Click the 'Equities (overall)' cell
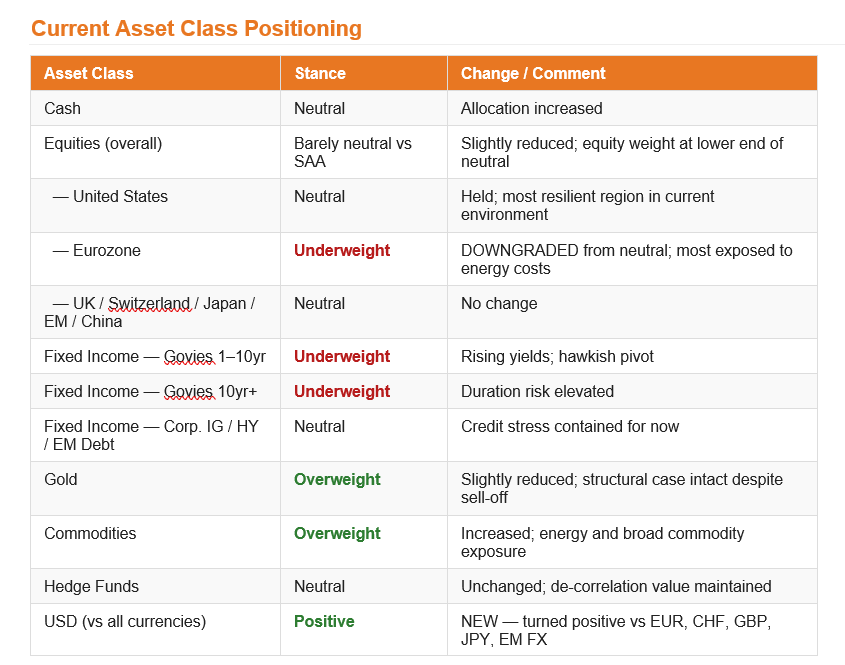Screen dimensions: 845x665 tap(103, 143)
